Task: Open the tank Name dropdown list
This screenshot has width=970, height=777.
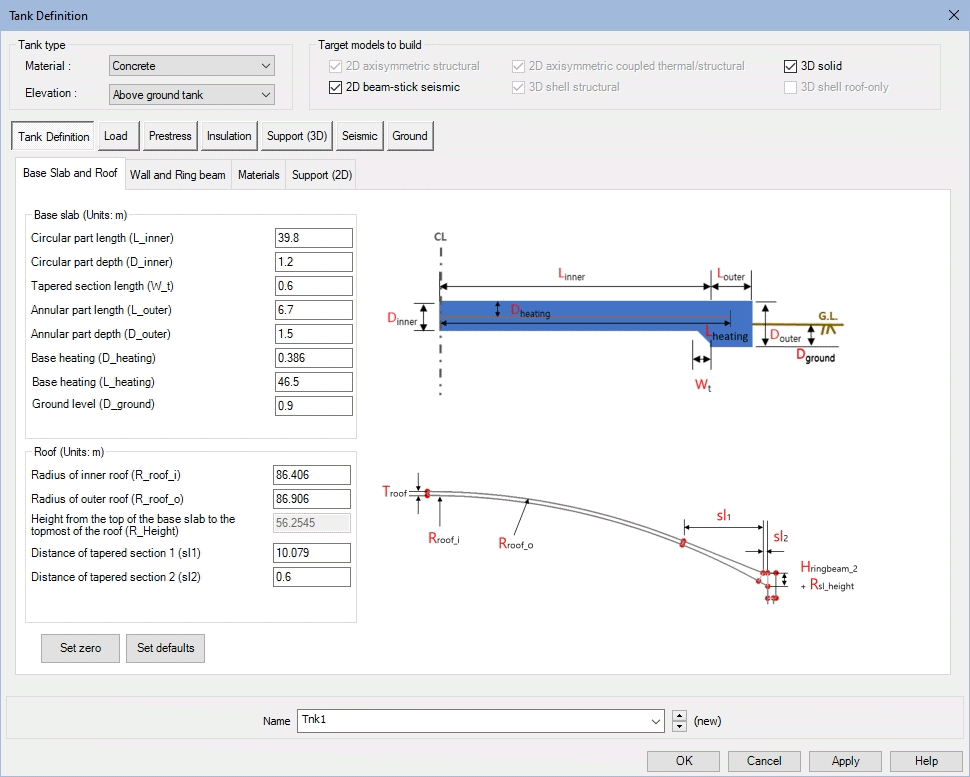Action: click(656, 721)
